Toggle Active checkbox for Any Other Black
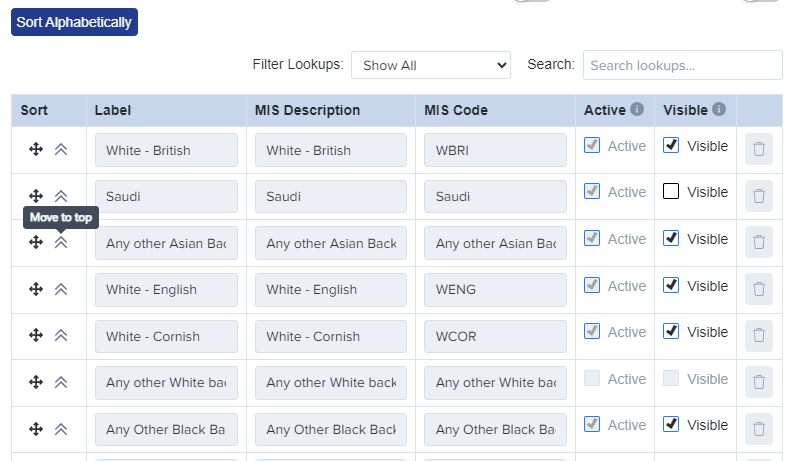Image resolution: width=792 pixels, height=461 pixels. click(592, 425)
